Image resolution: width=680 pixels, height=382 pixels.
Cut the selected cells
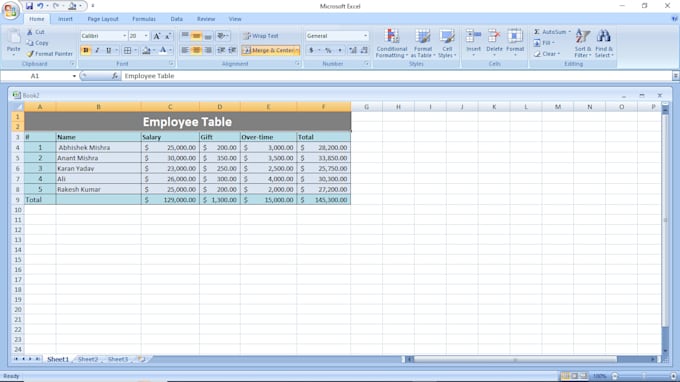pos(36,32)
